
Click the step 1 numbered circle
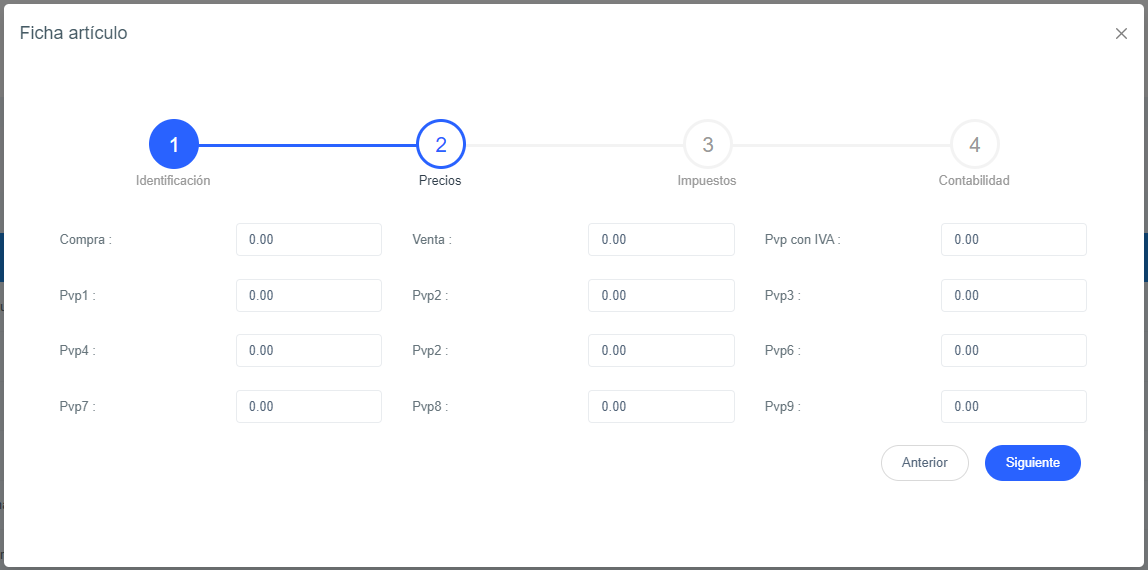coord(174,145)
